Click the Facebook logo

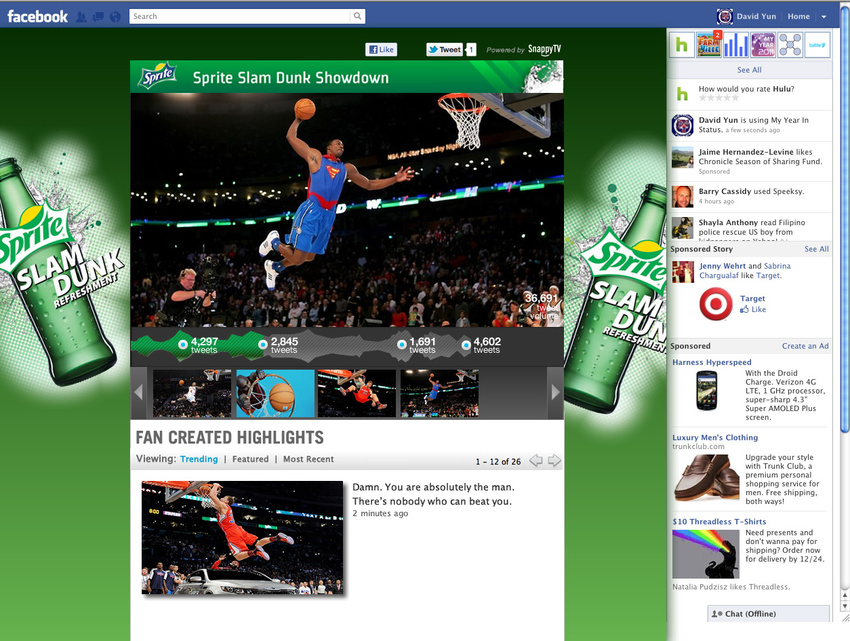(37, 16)
